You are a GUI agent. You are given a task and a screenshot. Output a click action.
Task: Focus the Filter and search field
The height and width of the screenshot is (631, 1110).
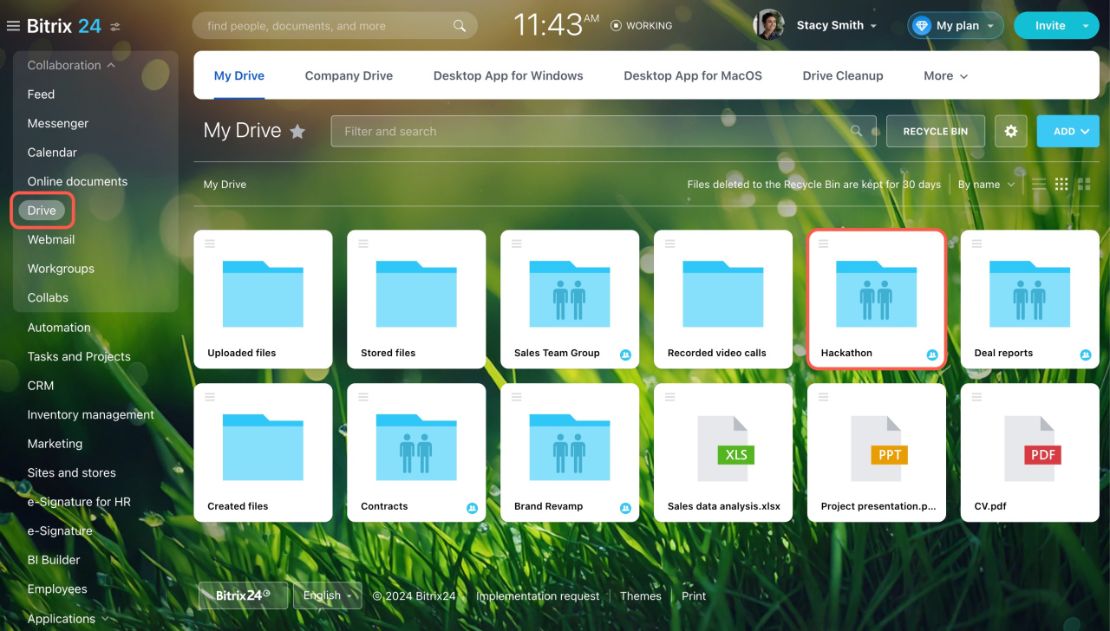(x=603, y=131)
